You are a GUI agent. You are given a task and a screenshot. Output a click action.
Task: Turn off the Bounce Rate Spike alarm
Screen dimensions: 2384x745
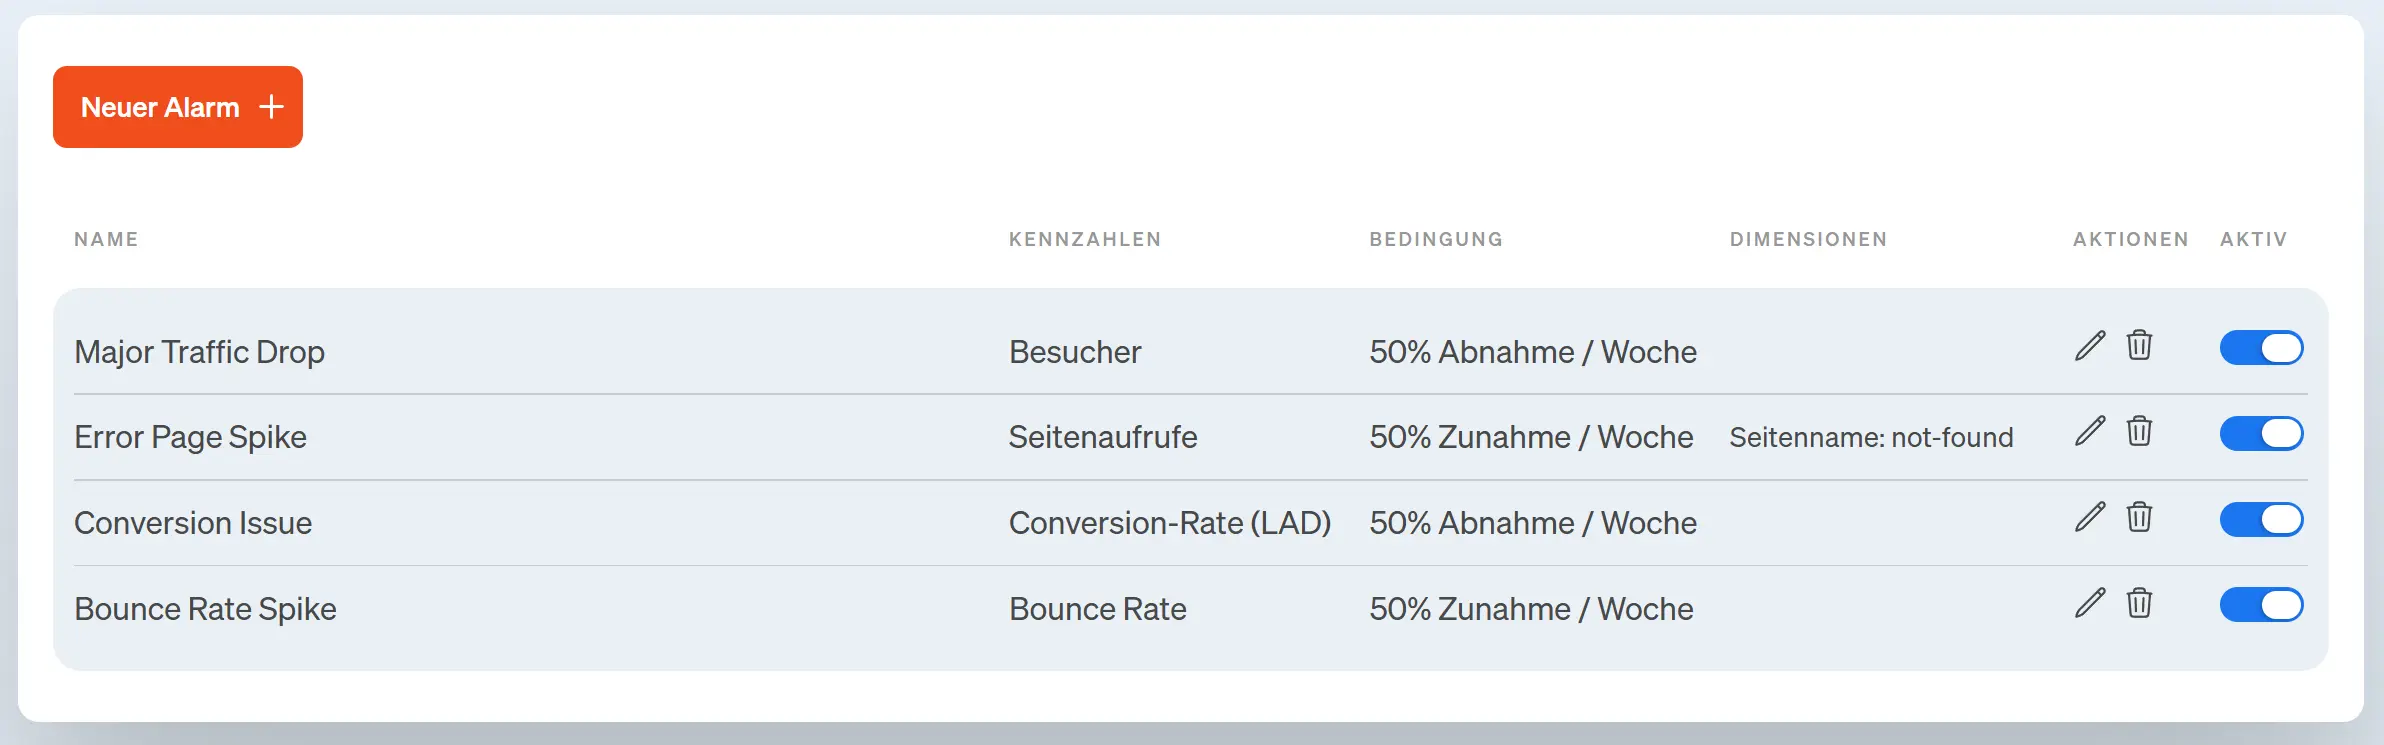2261,604
